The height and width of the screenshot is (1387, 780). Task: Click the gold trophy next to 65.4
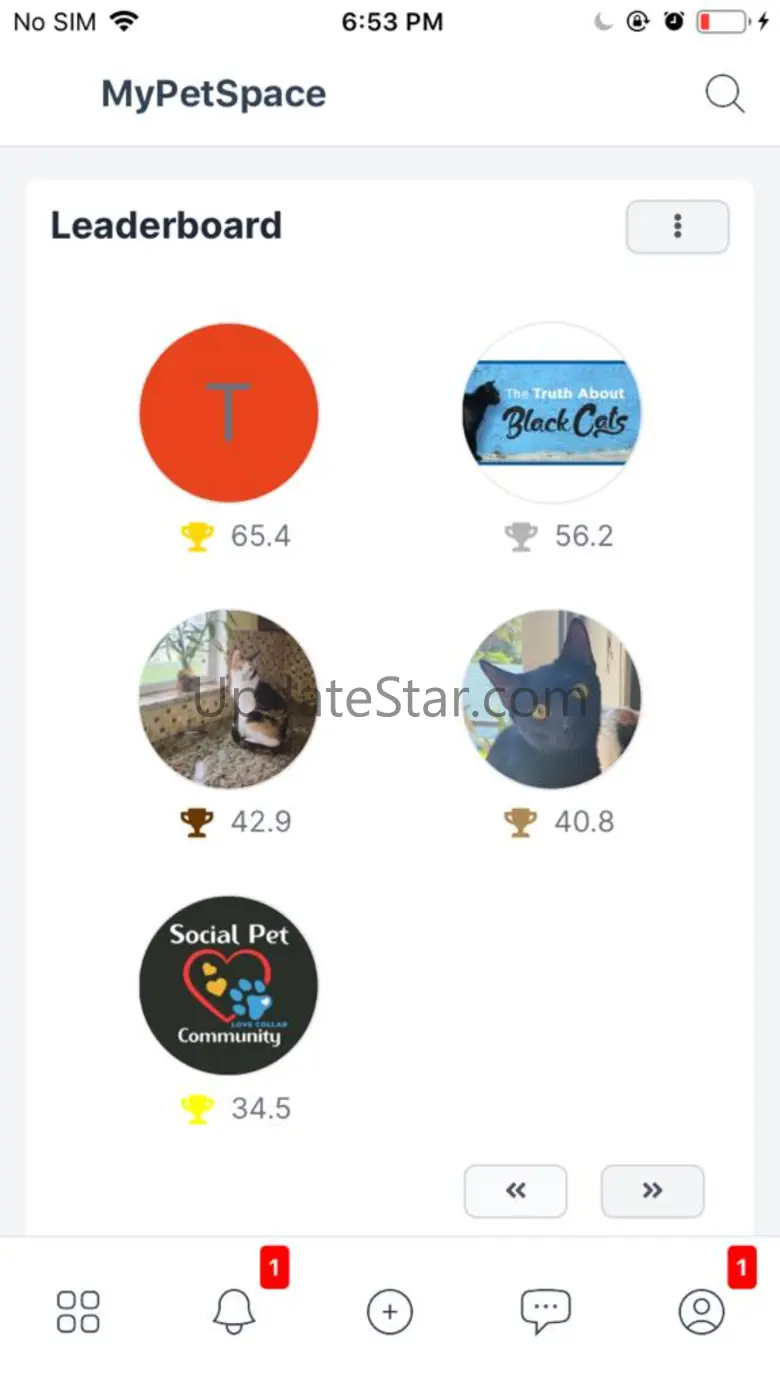[x=197, y=537]
